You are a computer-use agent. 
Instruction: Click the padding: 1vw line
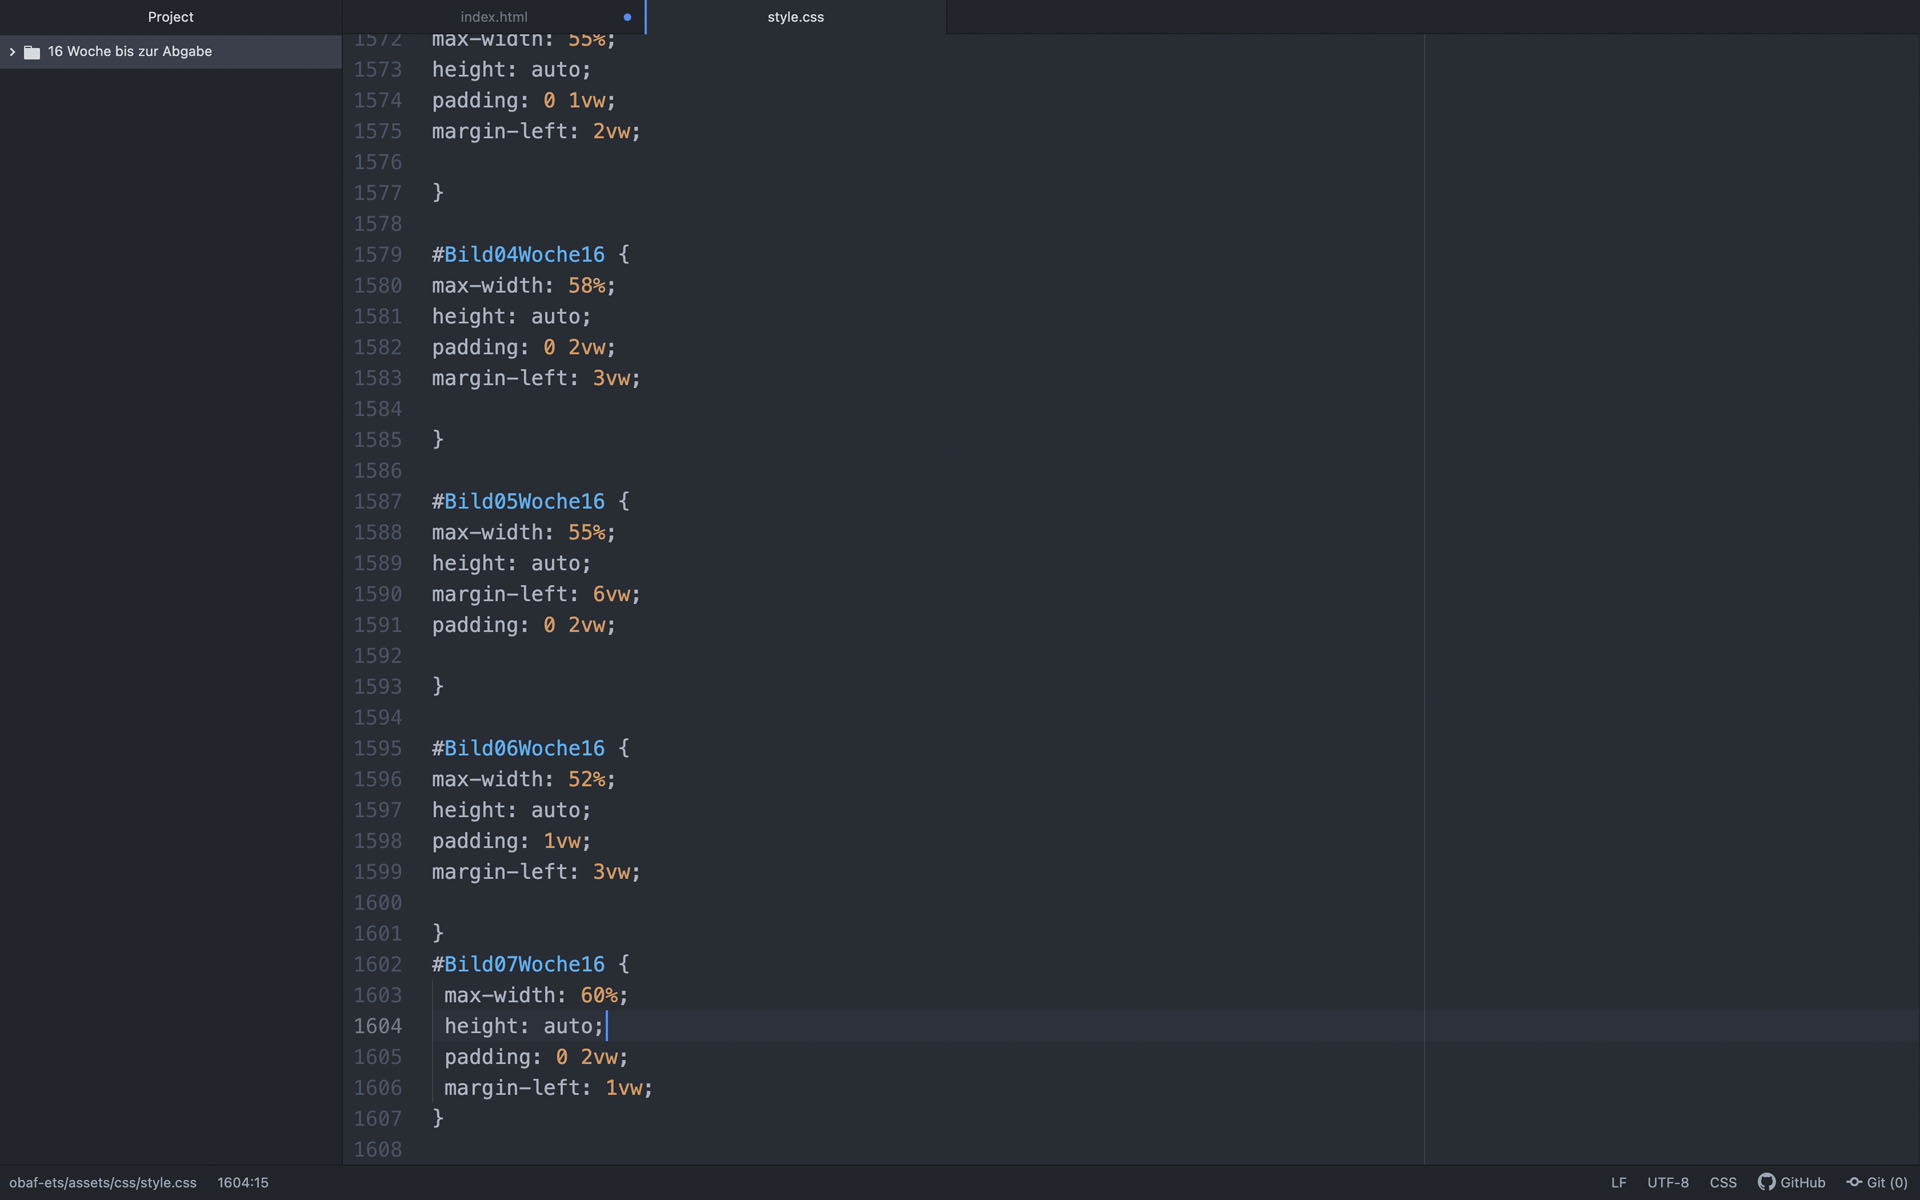511,841
